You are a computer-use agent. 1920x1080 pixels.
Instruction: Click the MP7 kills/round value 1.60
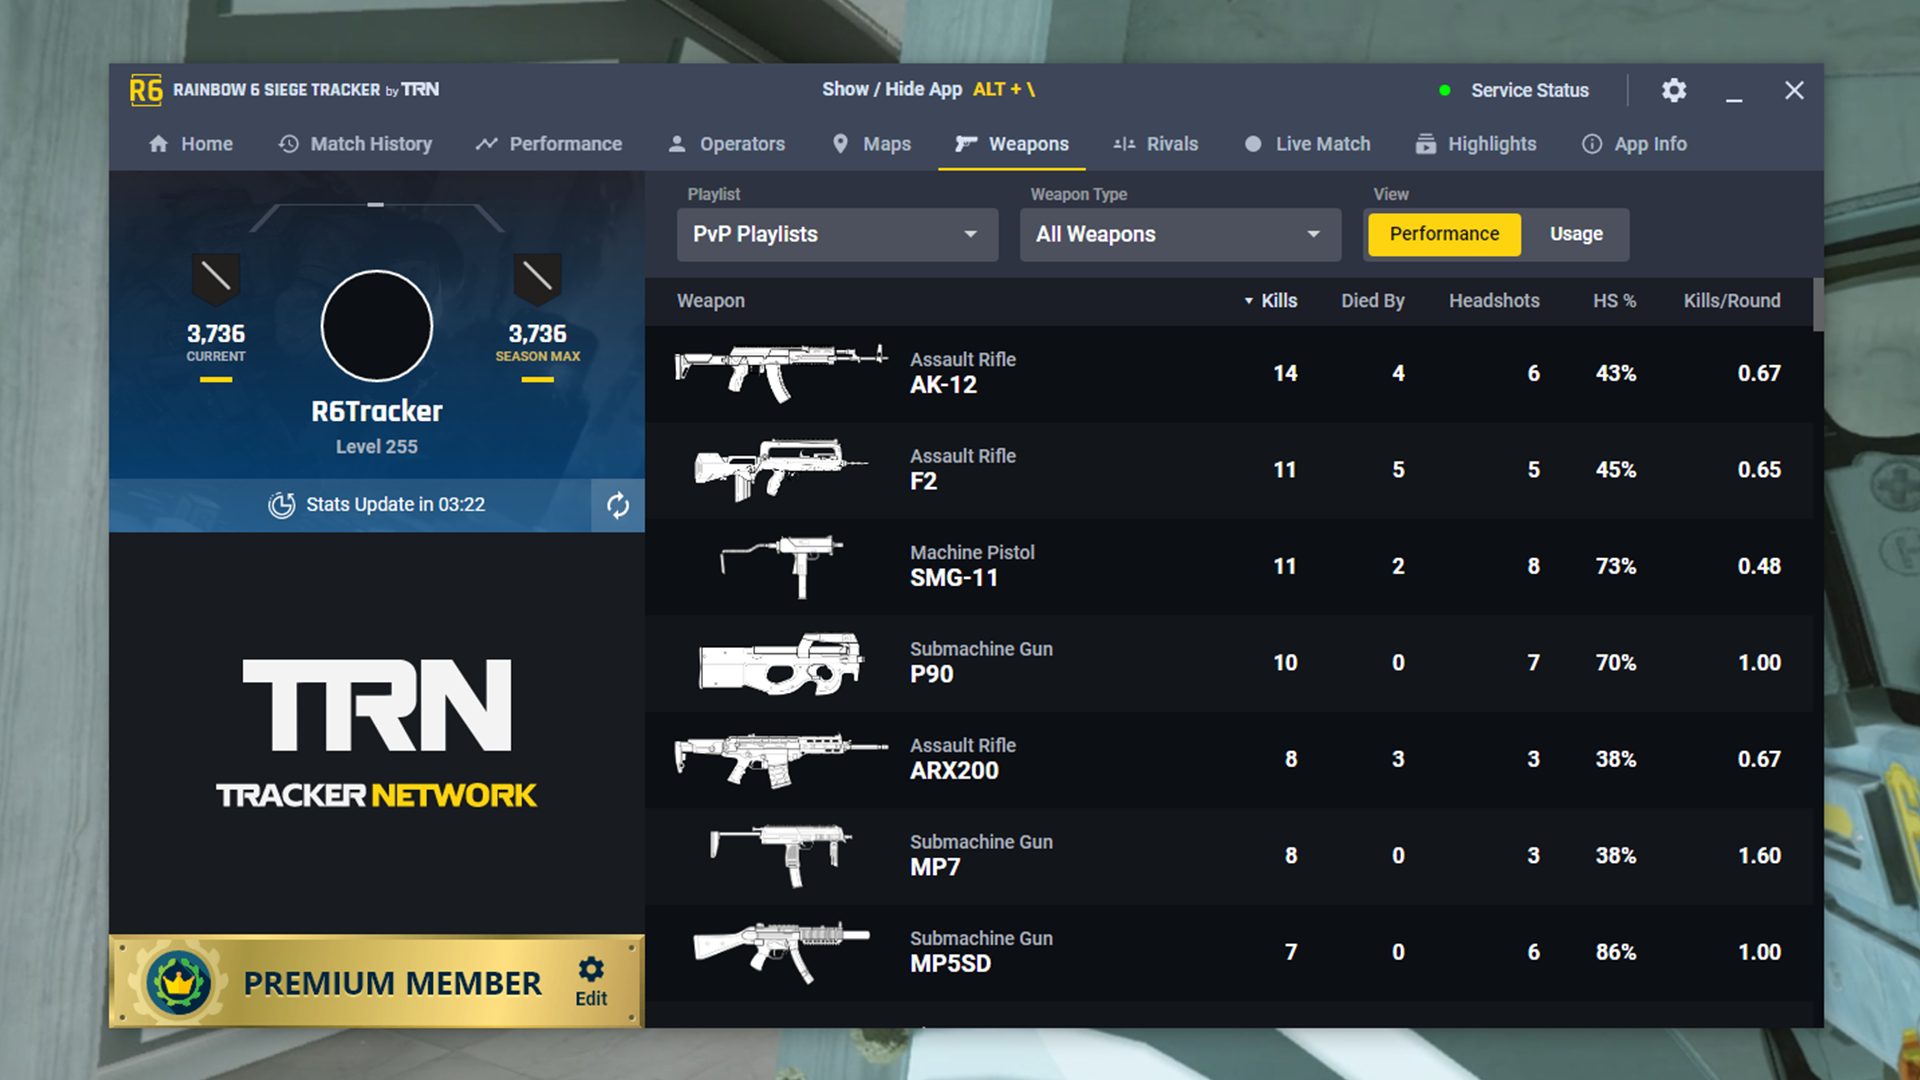[1759, 856]
